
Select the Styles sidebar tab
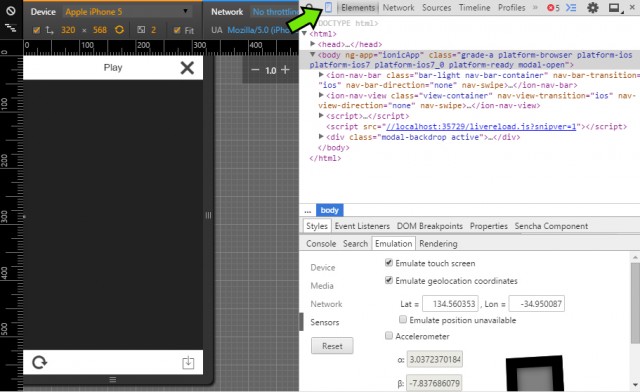click(x=317, y=226)
